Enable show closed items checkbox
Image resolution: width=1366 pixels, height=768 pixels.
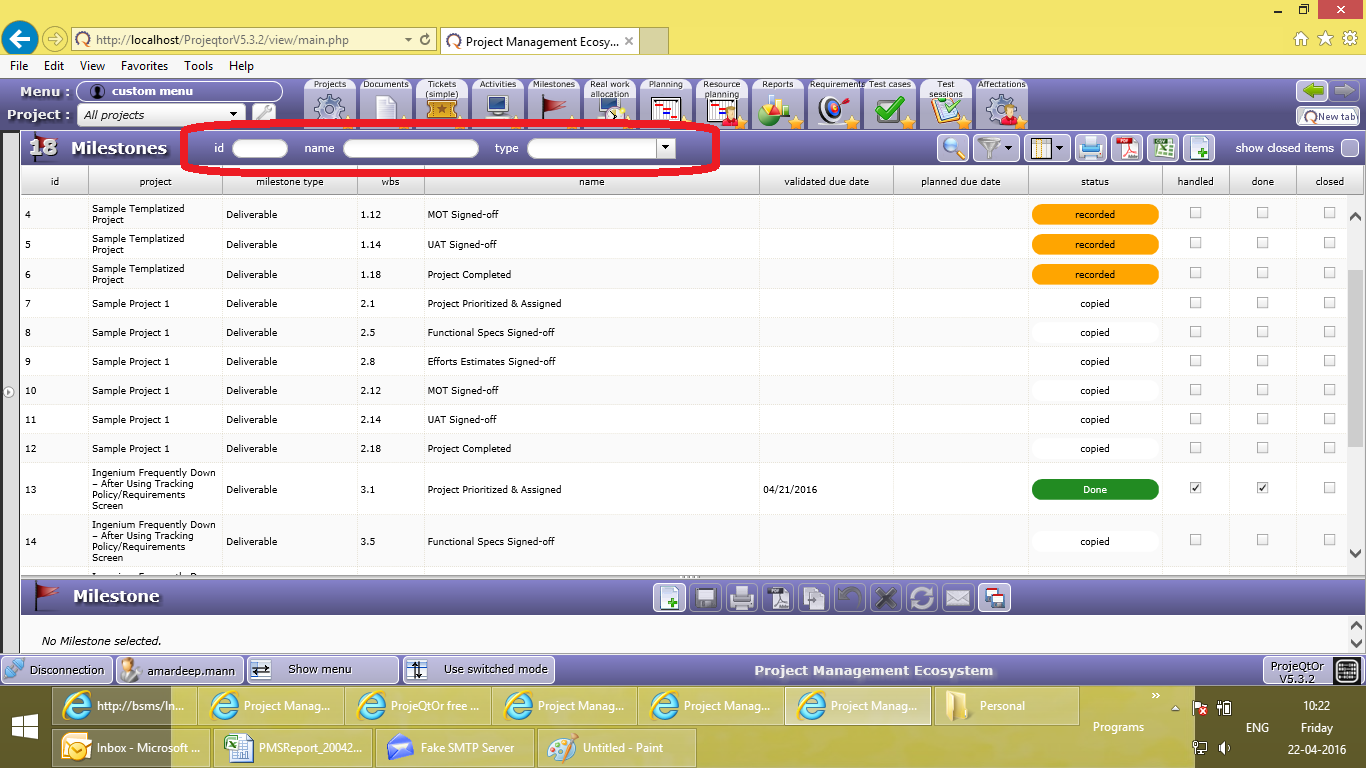tap(1349, 148)
